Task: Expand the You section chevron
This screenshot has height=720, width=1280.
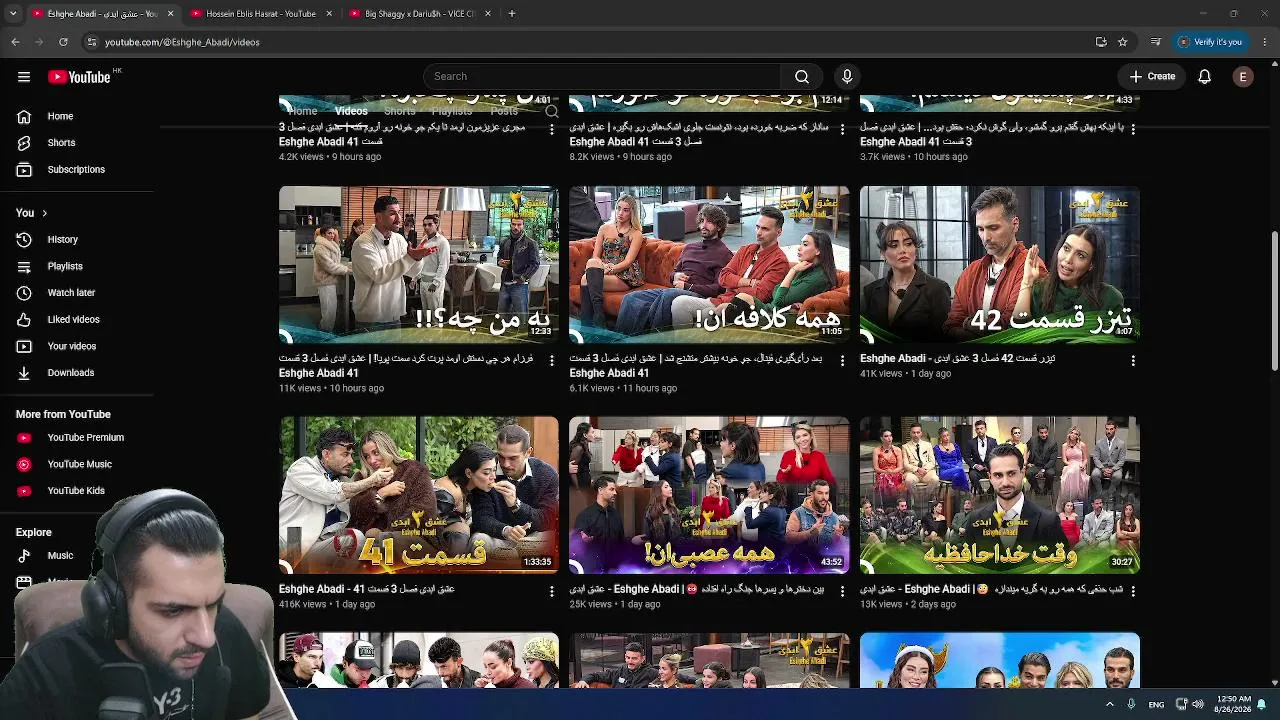Action: click(44, 213)
